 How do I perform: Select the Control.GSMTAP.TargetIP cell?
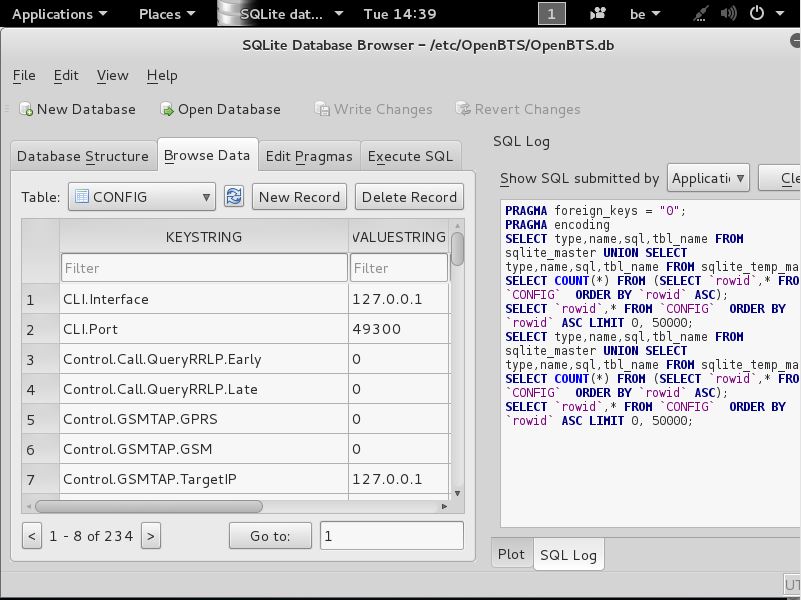(204, 479)
